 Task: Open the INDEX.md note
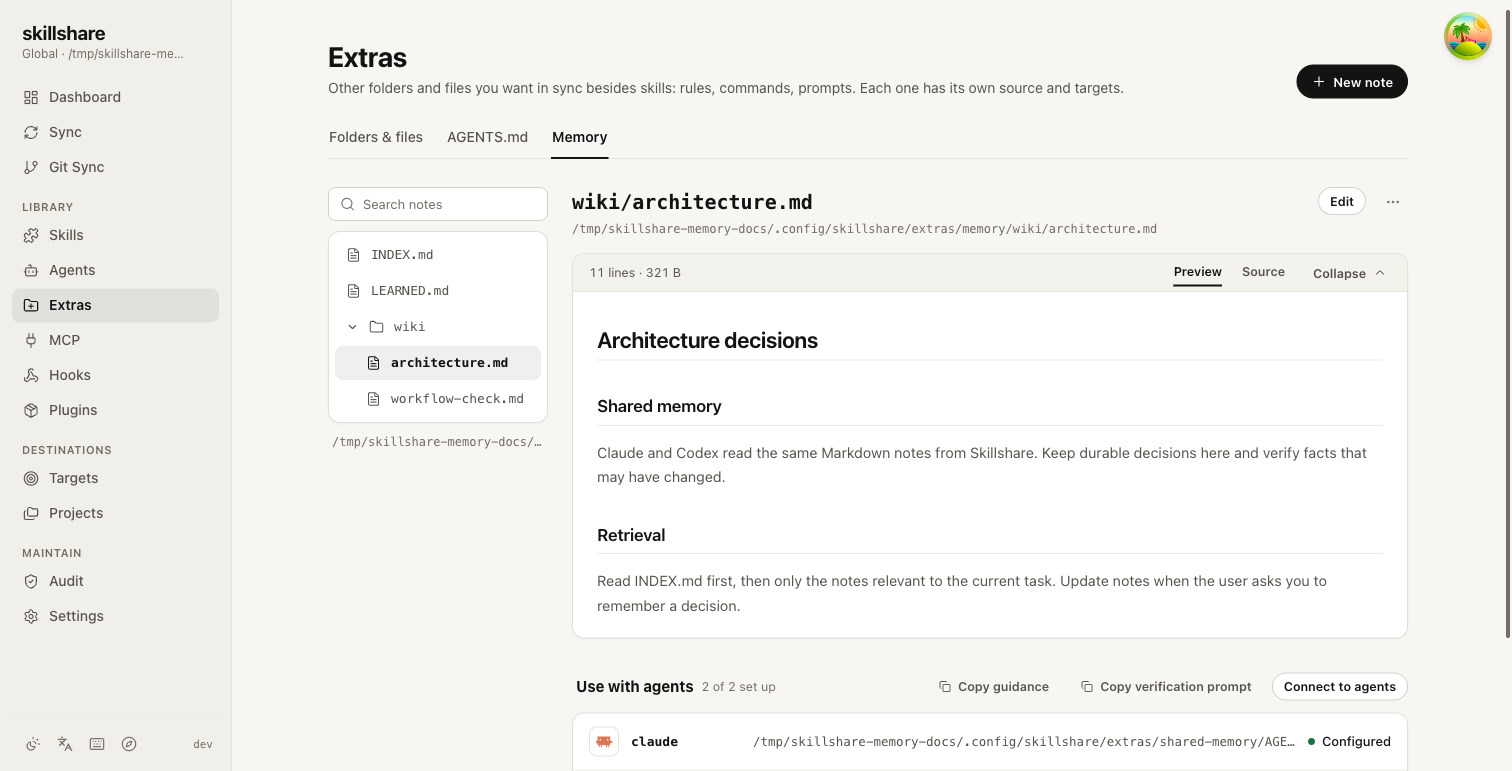coord(438,255)
